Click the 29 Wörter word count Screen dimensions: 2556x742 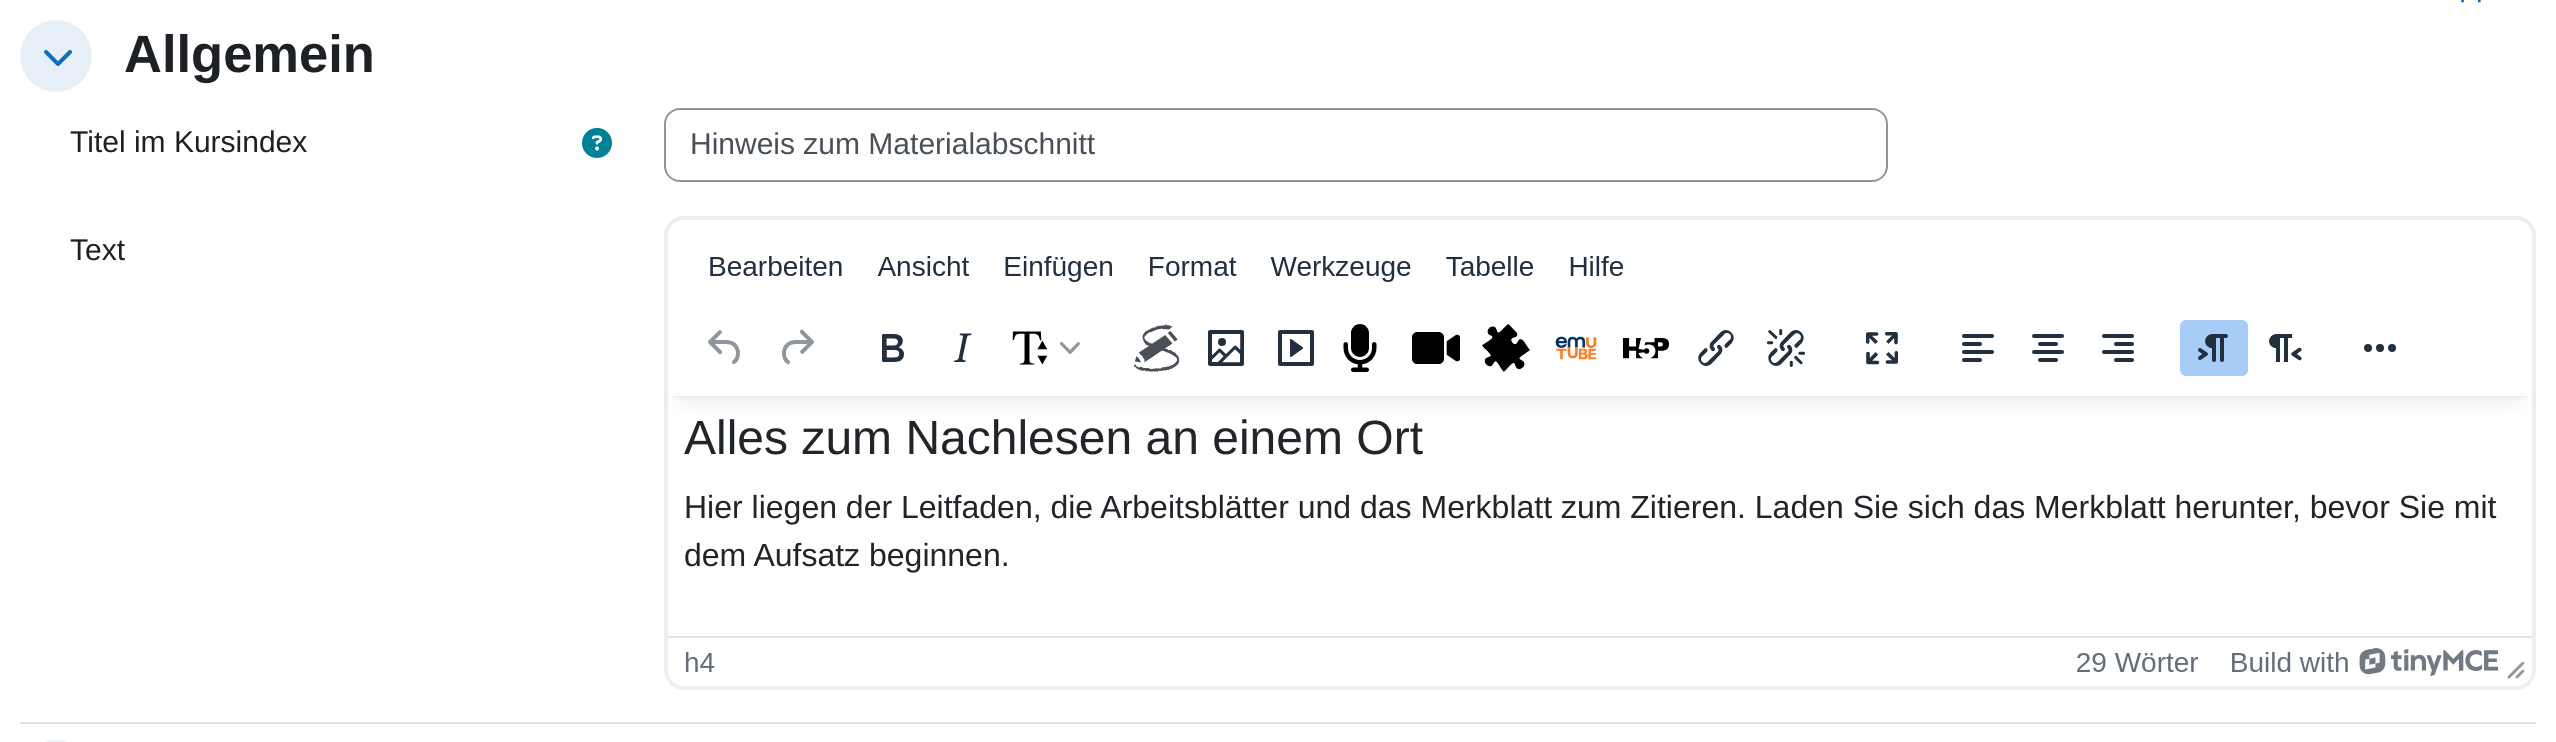[2136, 663]
